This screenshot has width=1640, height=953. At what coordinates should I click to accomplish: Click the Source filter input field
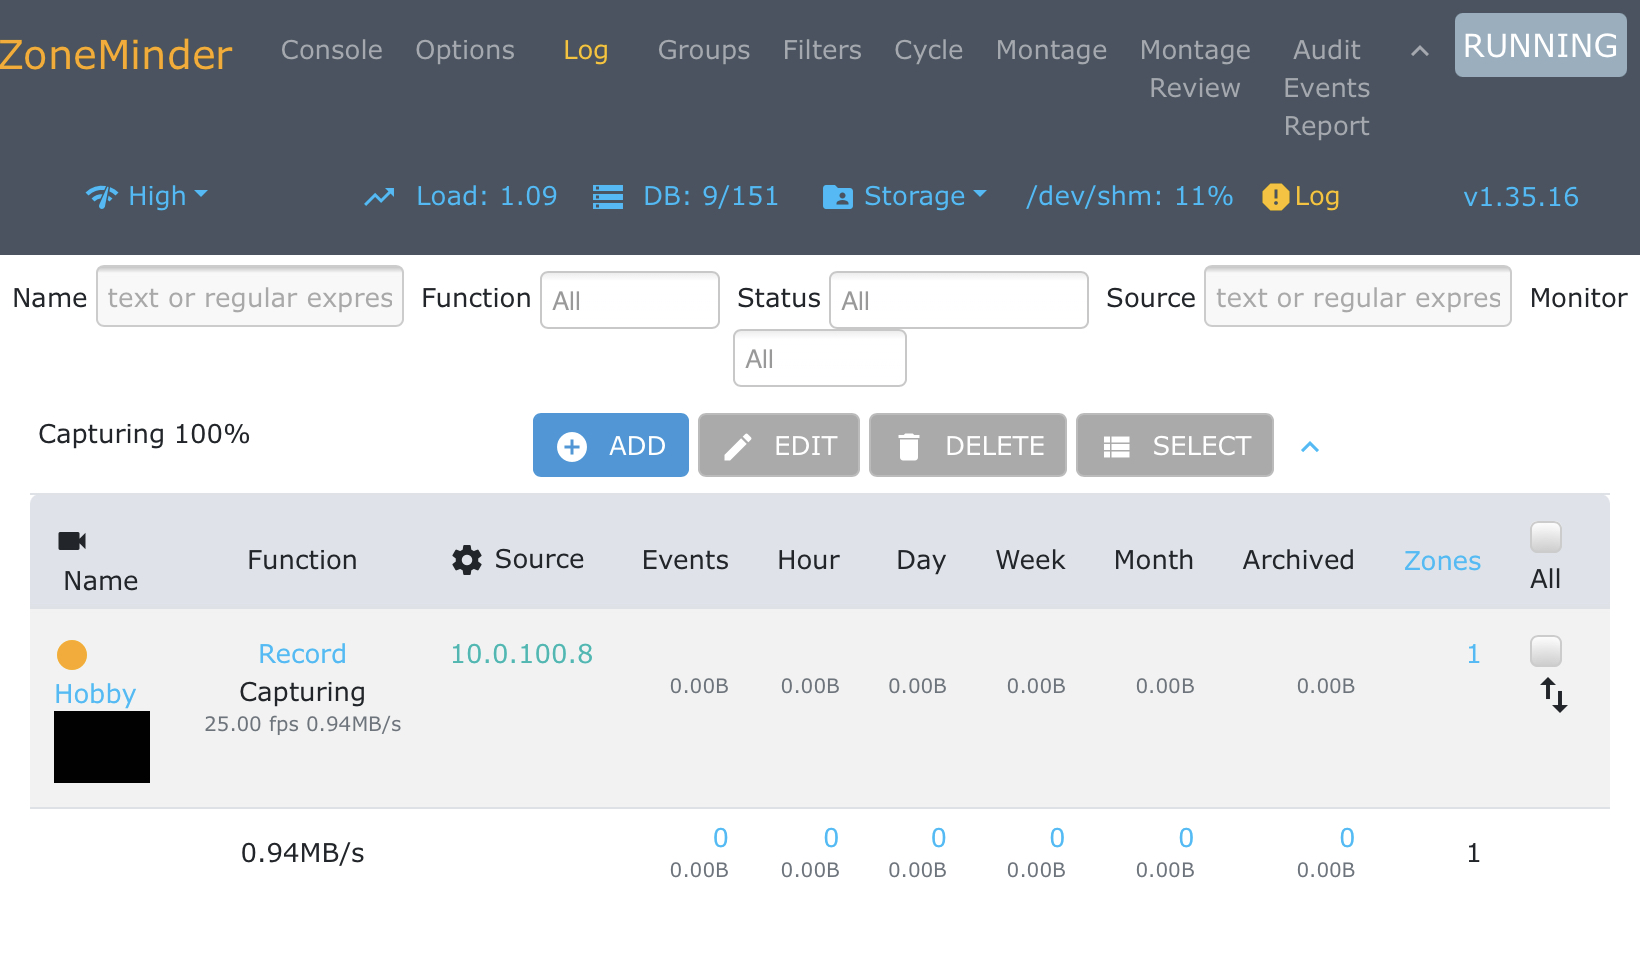(x=1358, y=296)
